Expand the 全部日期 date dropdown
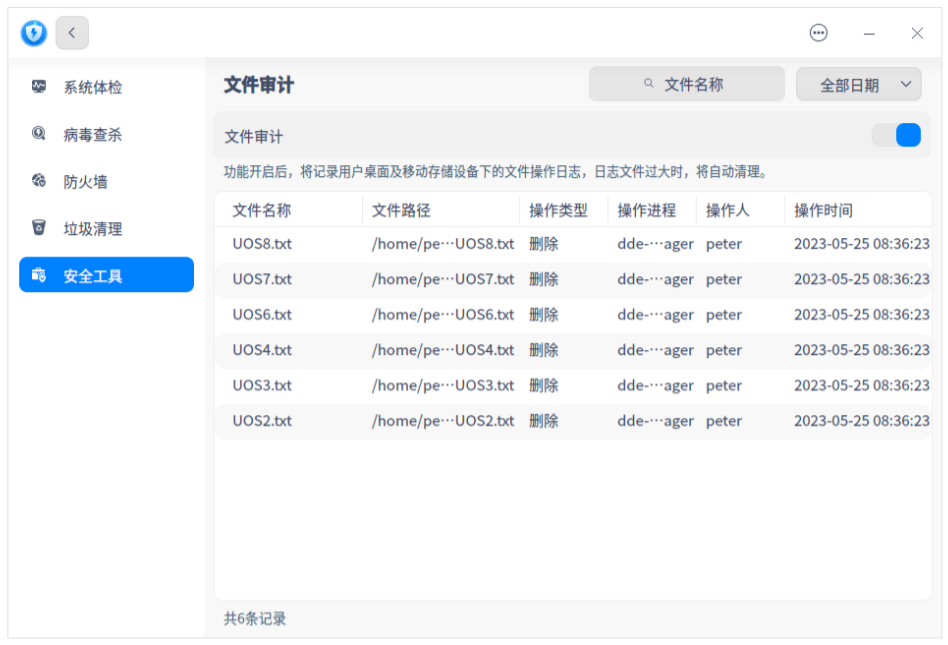Screen dimensions: 948x645 859,85
